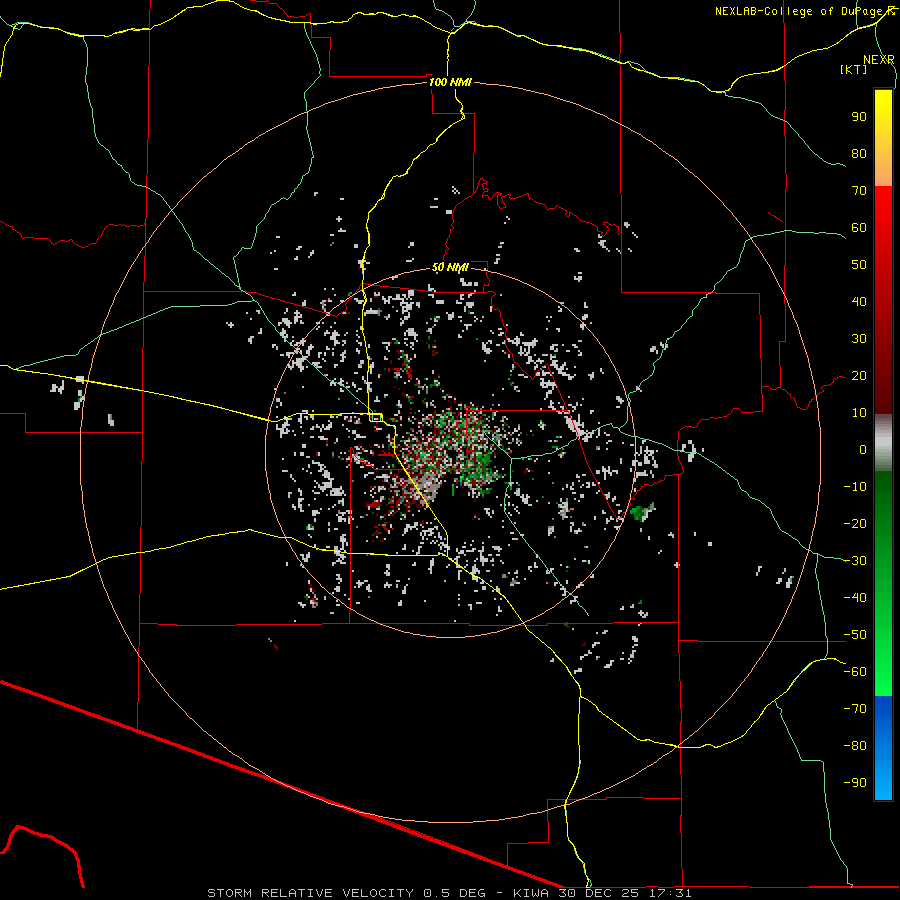Click the '40' value on the velocity scale
The height and width of the screenshot is (900, 900).
pyautogui.click(x=859, y=301)
